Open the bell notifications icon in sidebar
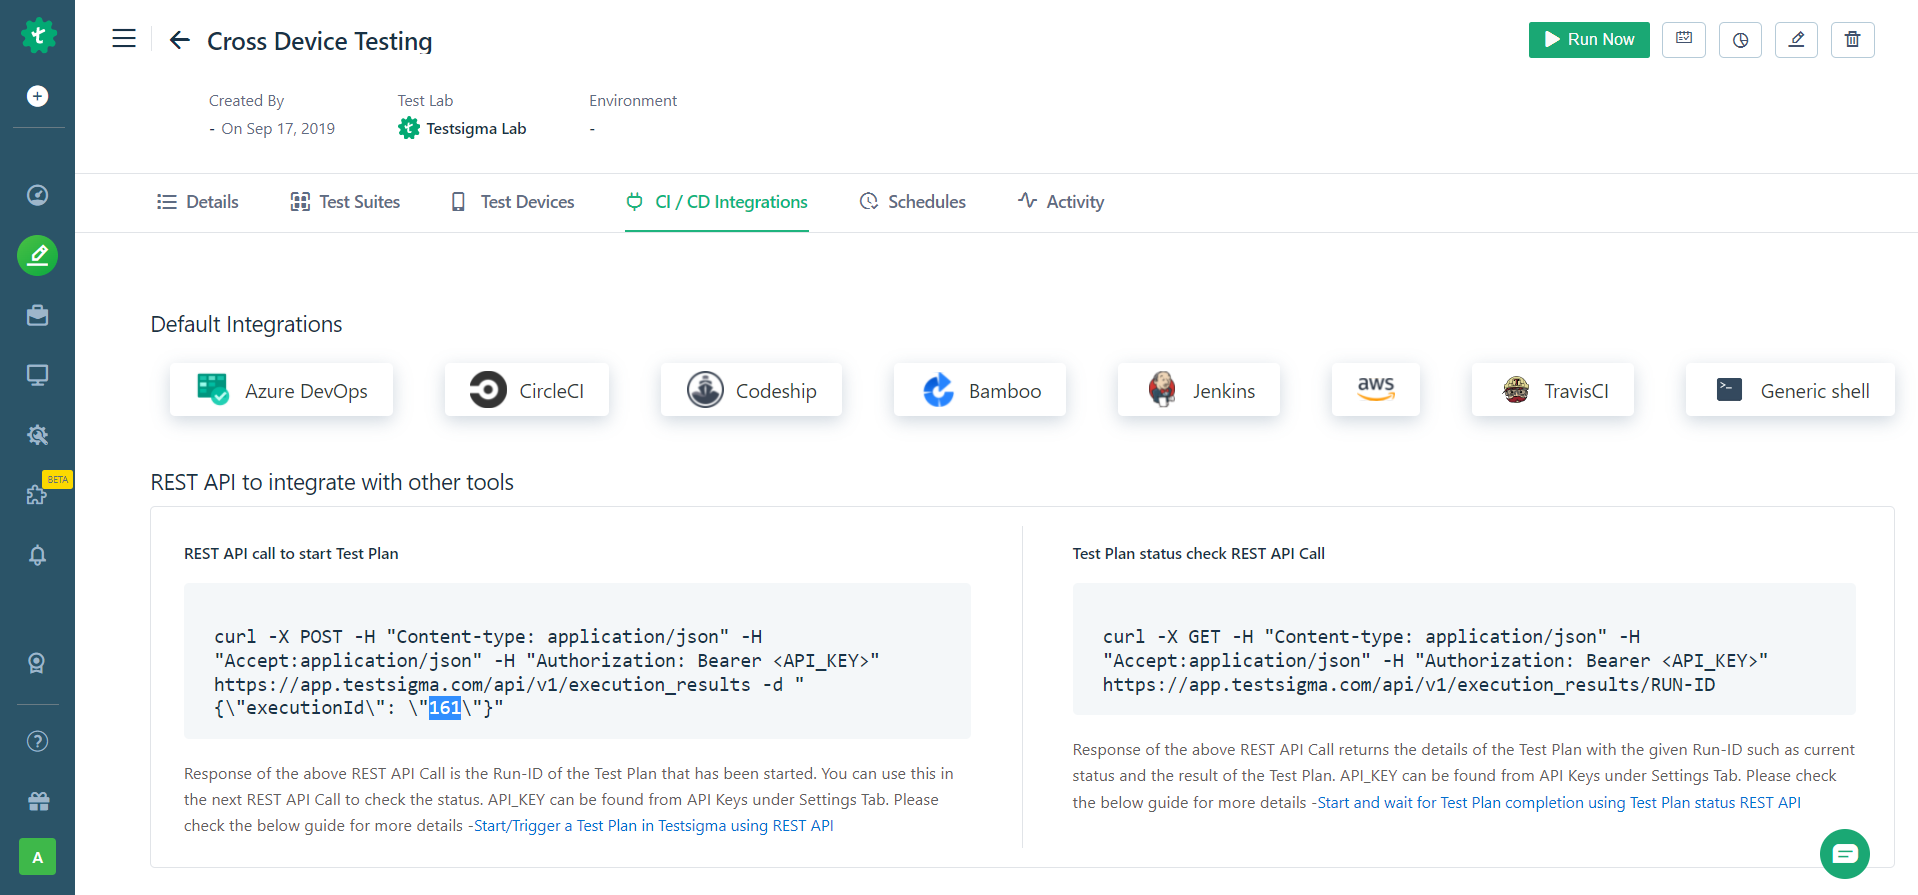1918x895 pixels. (37, 555)
